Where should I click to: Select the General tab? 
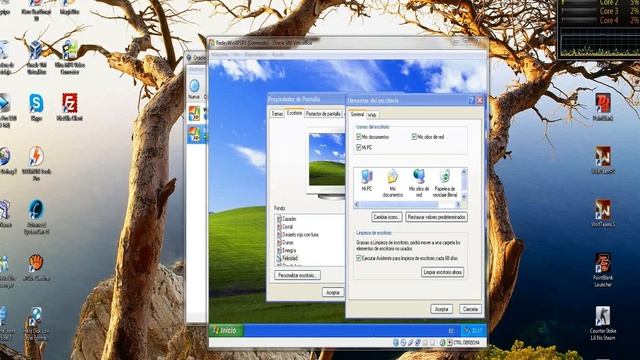(x=357, y=115)
